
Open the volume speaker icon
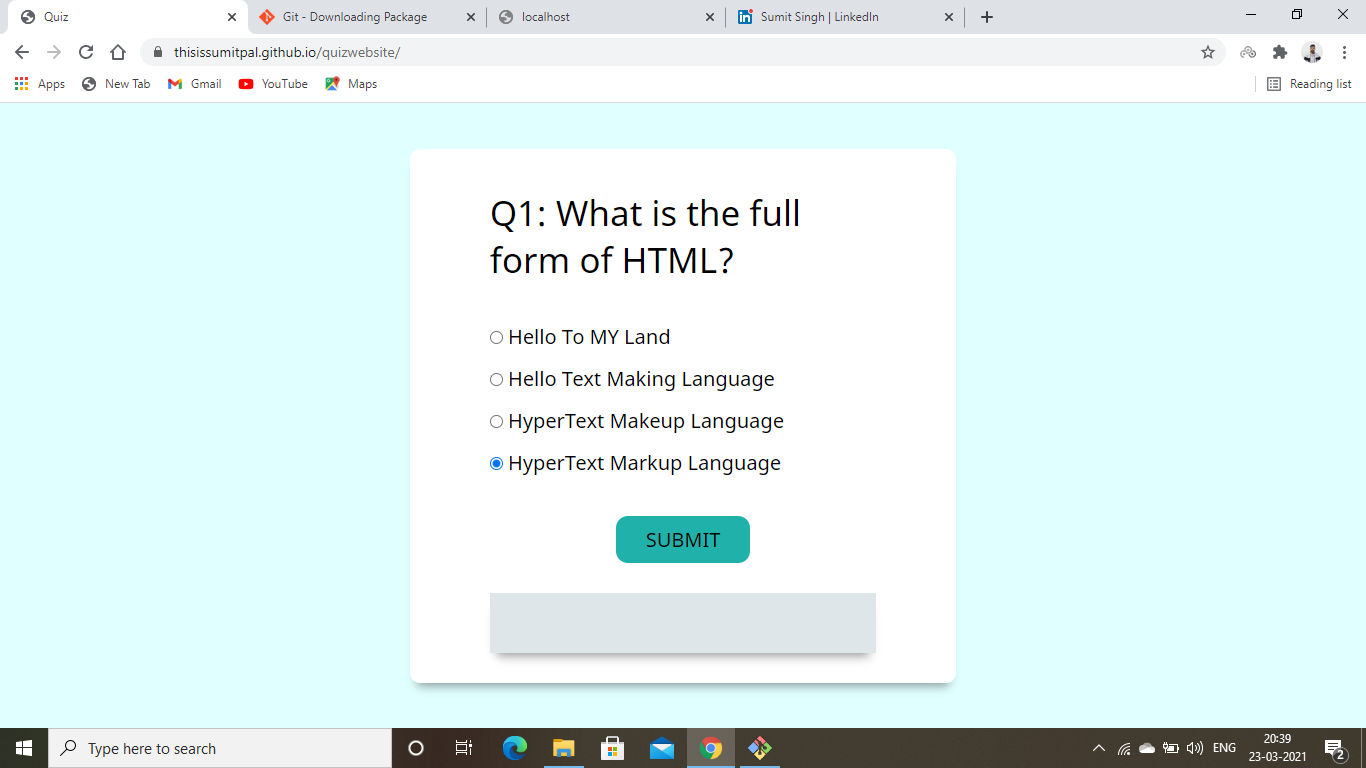coord(1194,748)
